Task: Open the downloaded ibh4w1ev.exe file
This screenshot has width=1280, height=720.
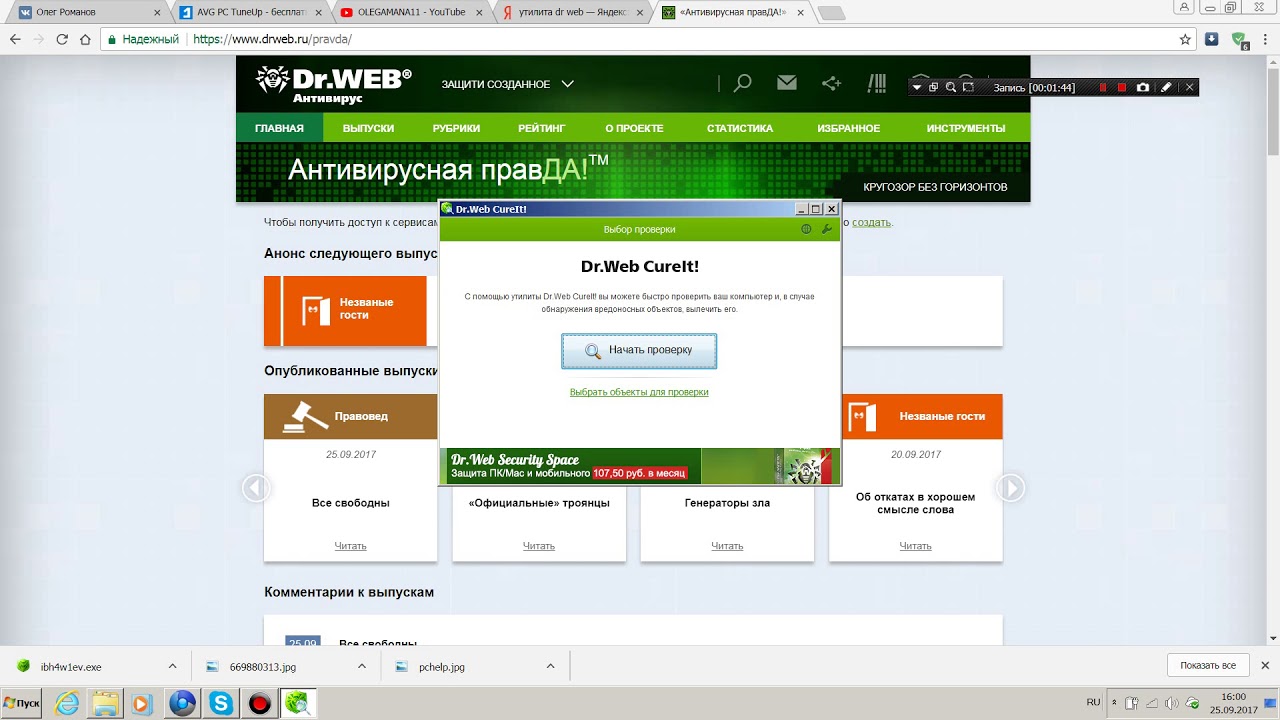Action: tap(71, 666)
